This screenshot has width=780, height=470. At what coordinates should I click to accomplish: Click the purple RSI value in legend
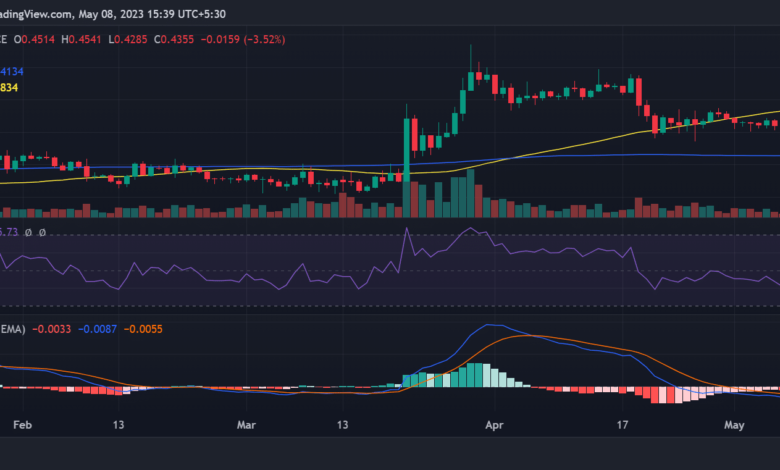8,232
